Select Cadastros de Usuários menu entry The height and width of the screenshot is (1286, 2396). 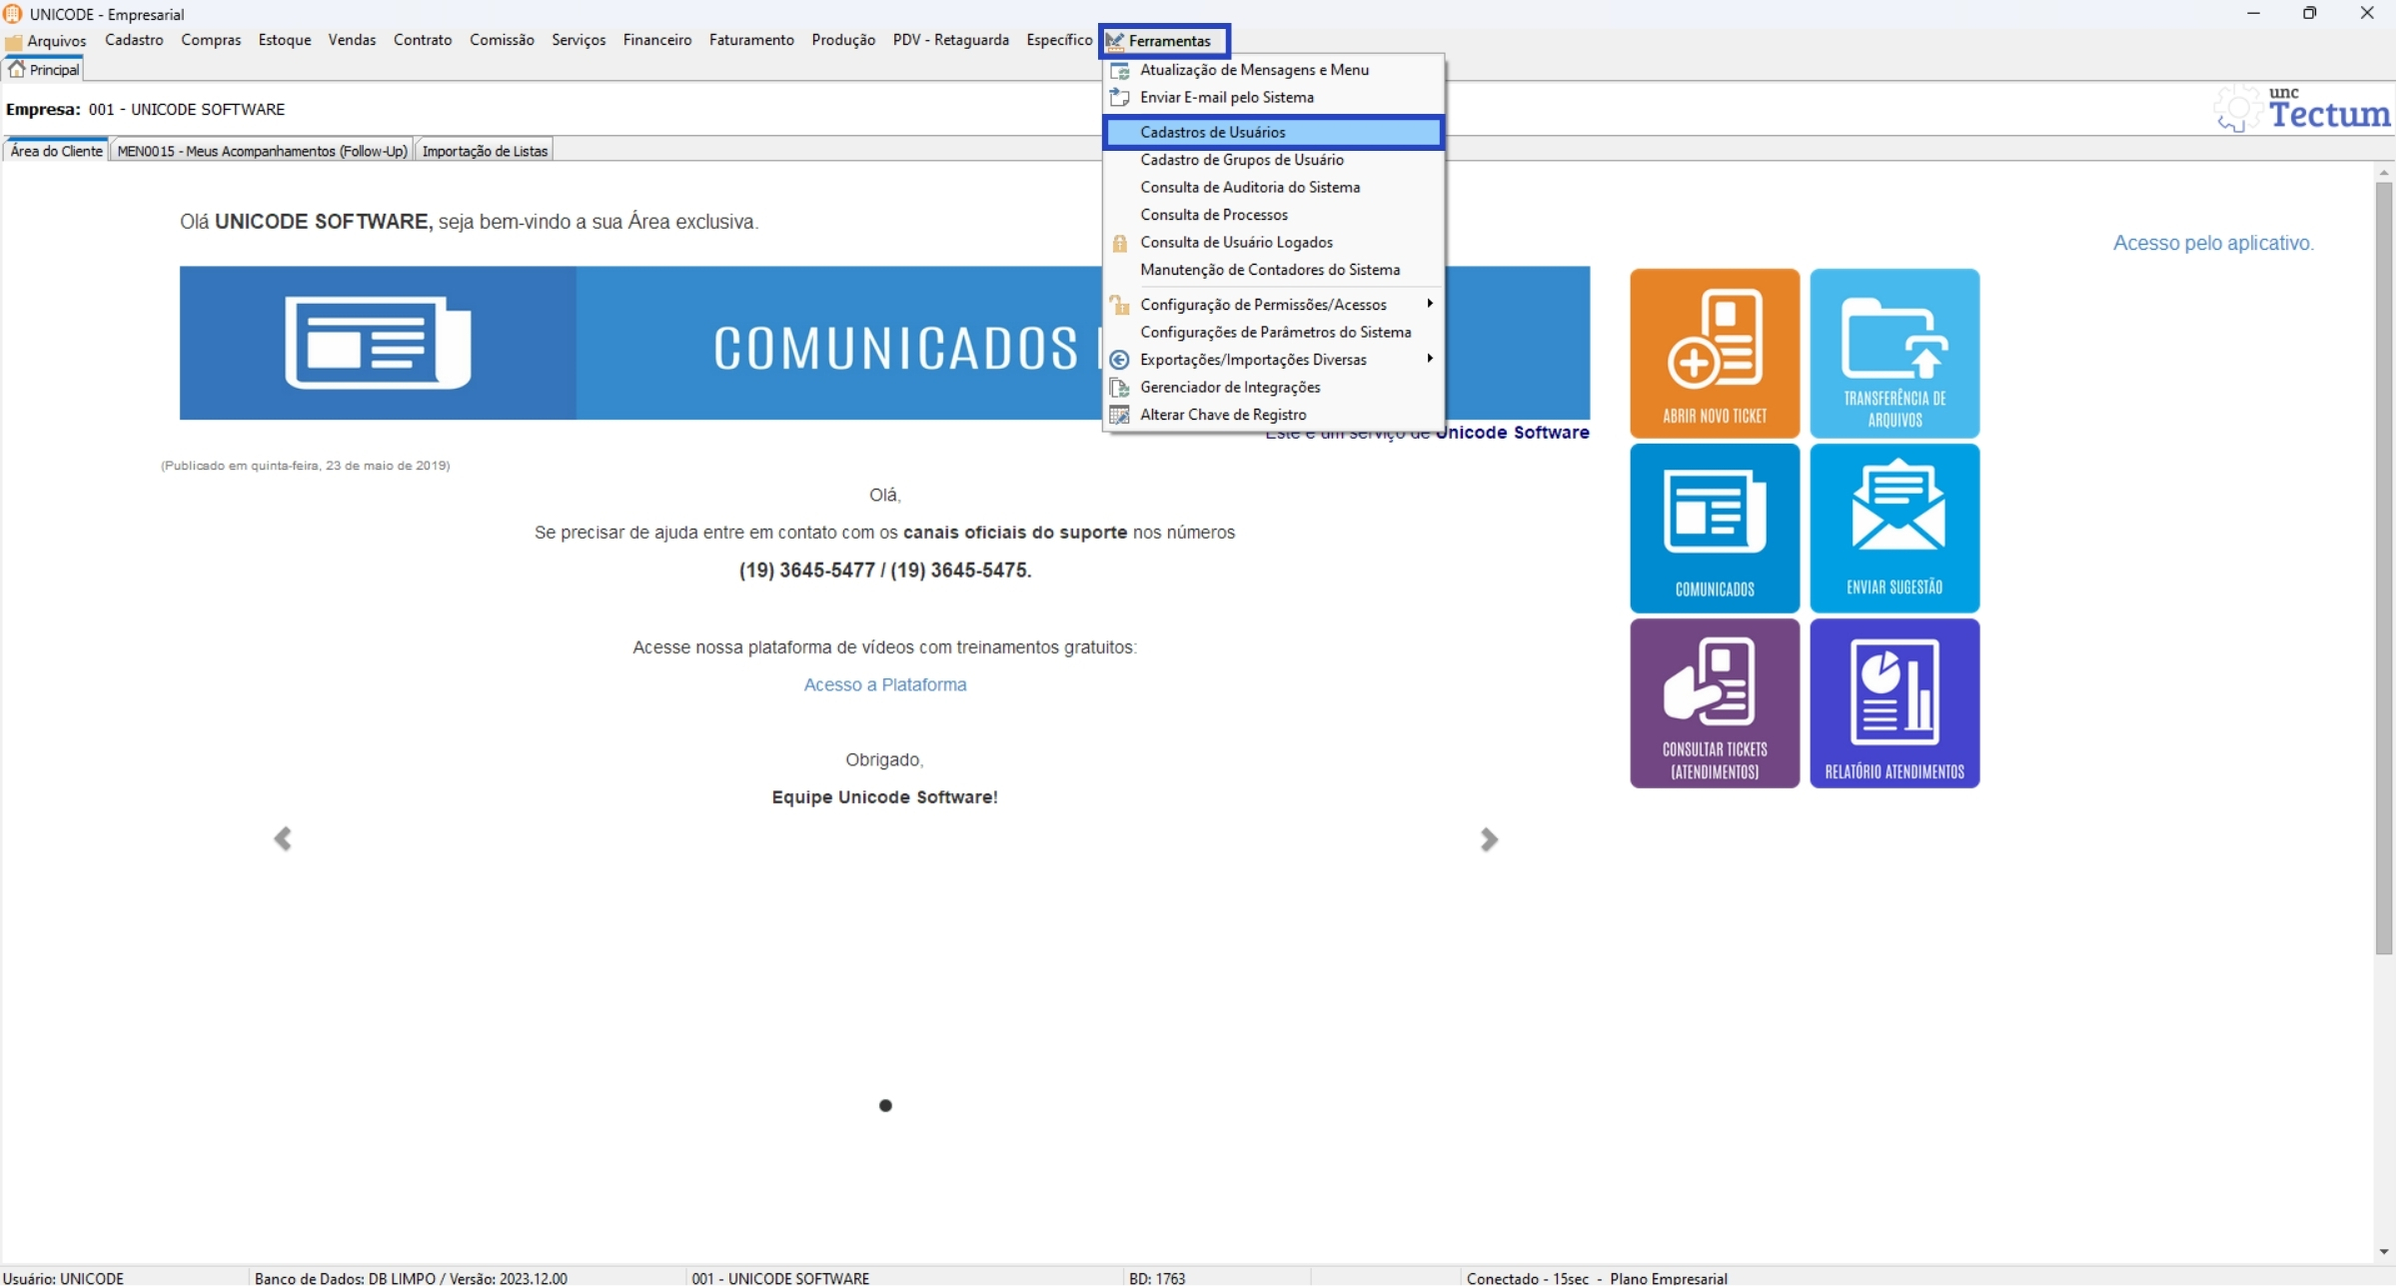tap(1212, 132)
